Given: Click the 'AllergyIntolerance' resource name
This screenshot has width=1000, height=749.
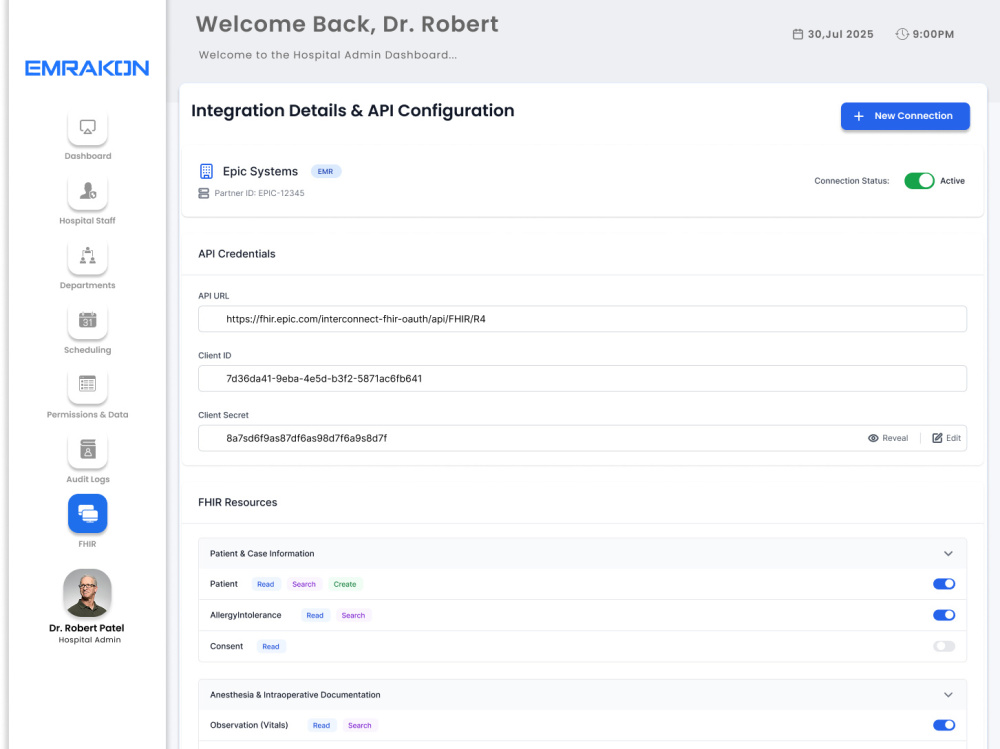Looking at the screenshot, I should pos(246,615).
